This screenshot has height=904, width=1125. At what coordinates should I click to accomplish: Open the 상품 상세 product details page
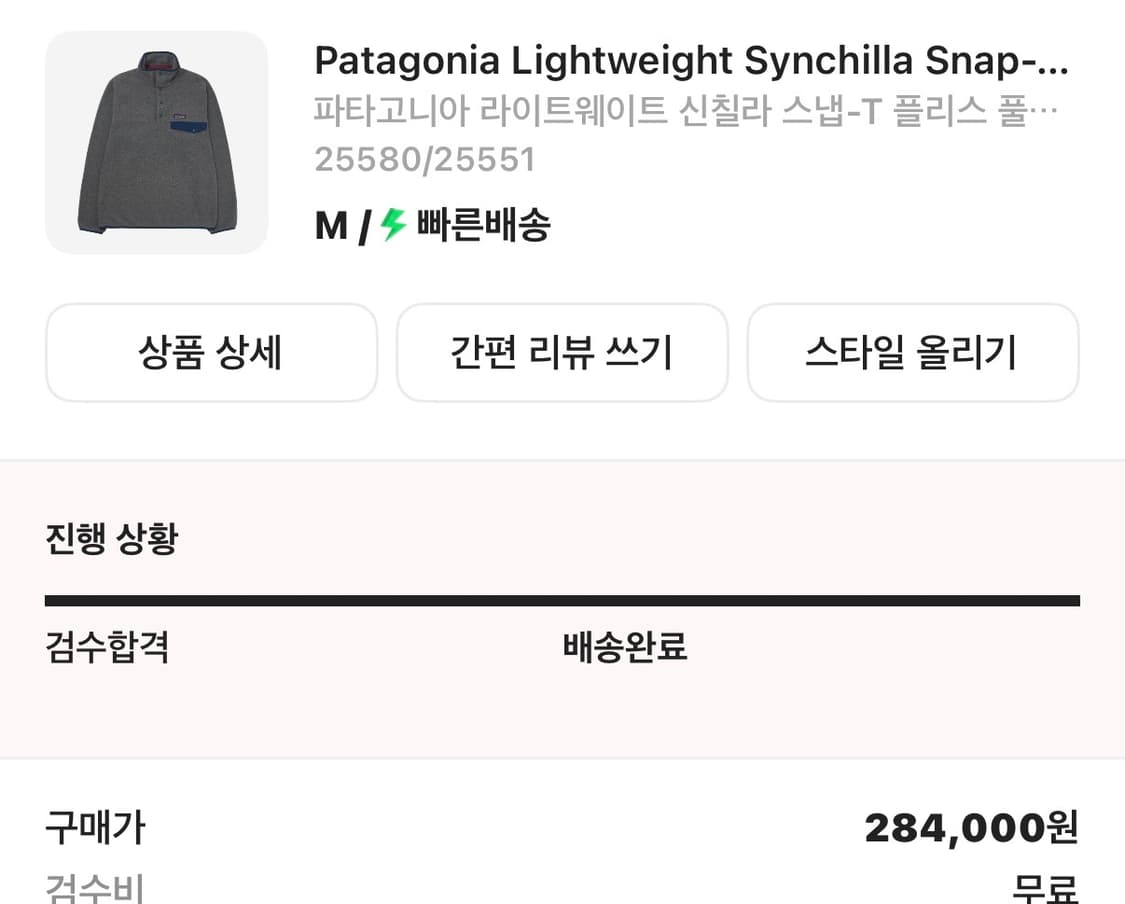pyautogui.click(x=210, y=353)
